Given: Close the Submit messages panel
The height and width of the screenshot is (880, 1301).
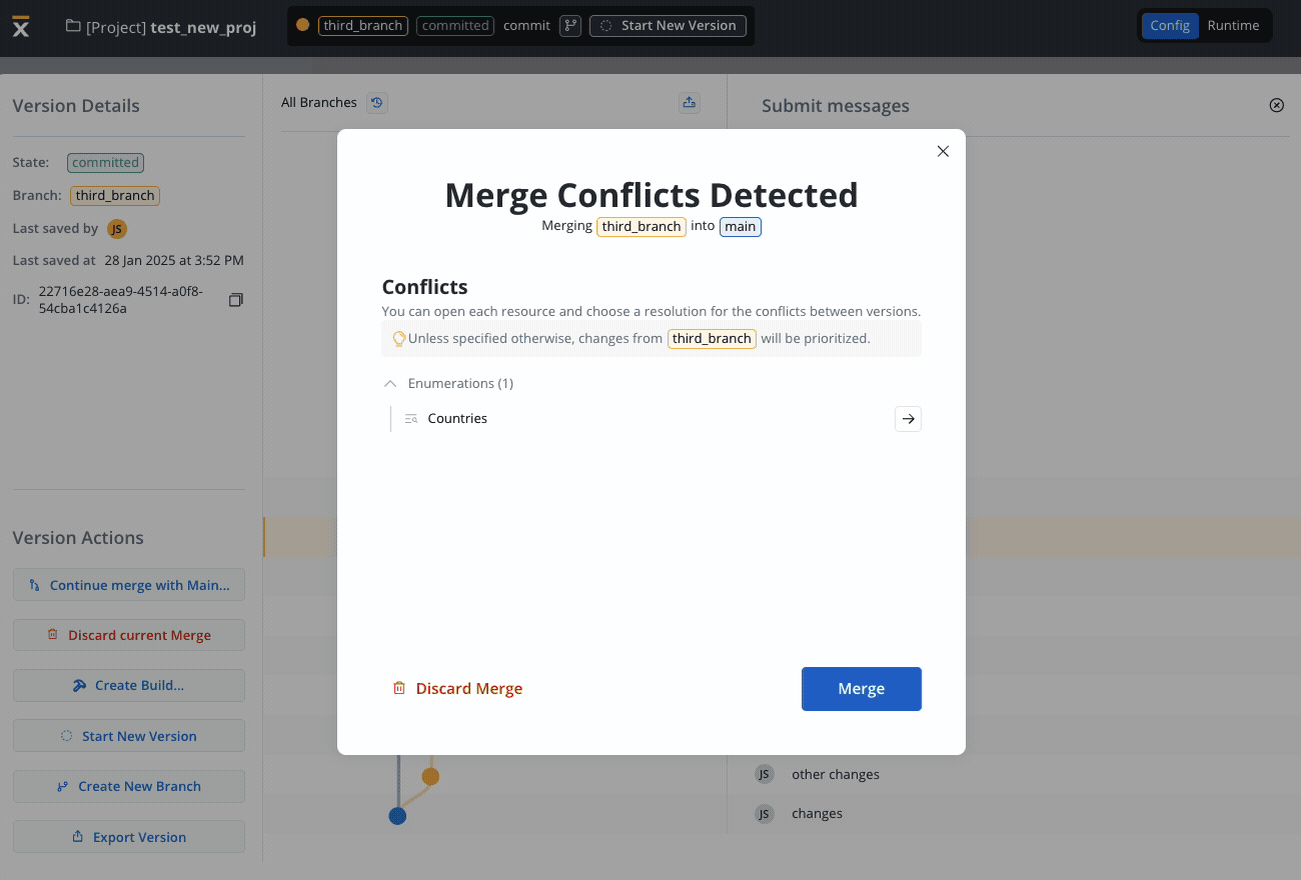Looking at the screenshot, I should pos(1276,105).
